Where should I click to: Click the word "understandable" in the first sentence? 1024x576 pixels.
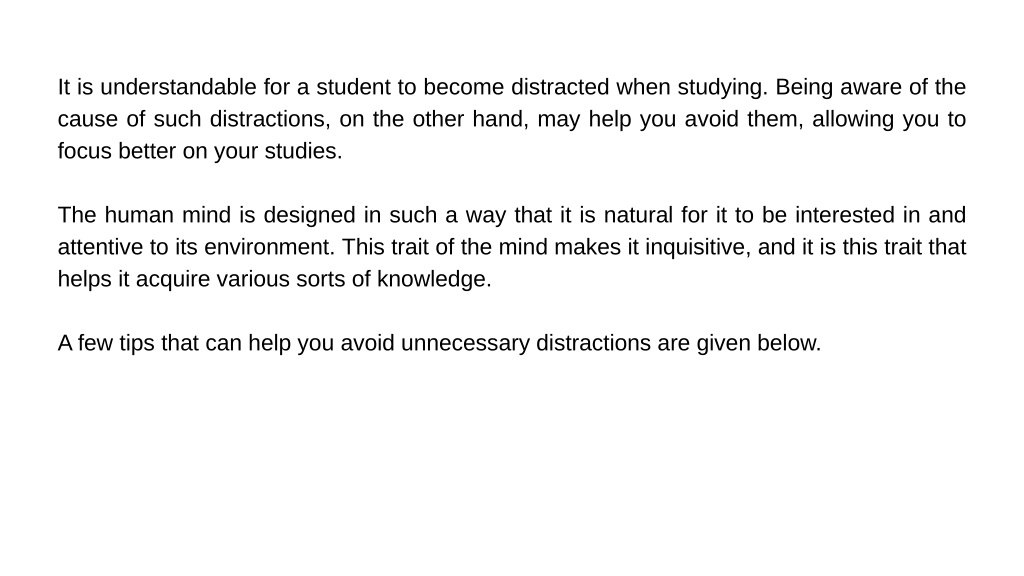[x=178, y=87]
